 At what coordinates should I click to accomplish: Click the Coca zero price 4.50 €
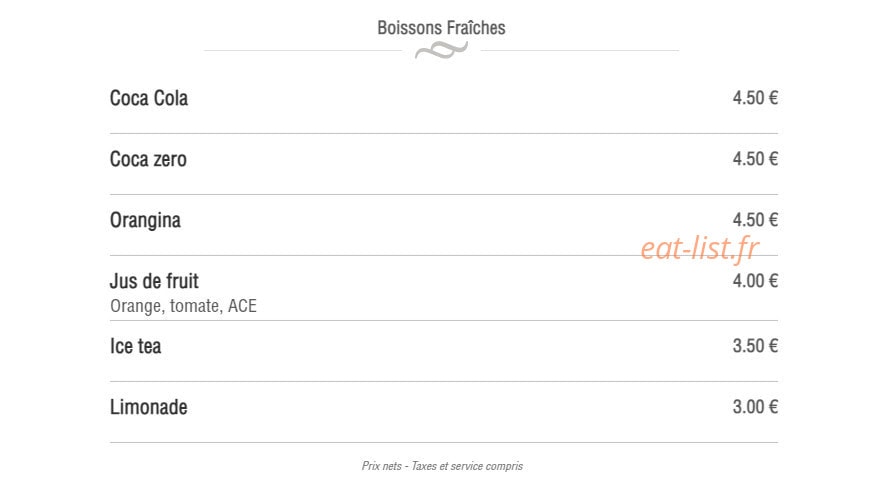point(755,159)
